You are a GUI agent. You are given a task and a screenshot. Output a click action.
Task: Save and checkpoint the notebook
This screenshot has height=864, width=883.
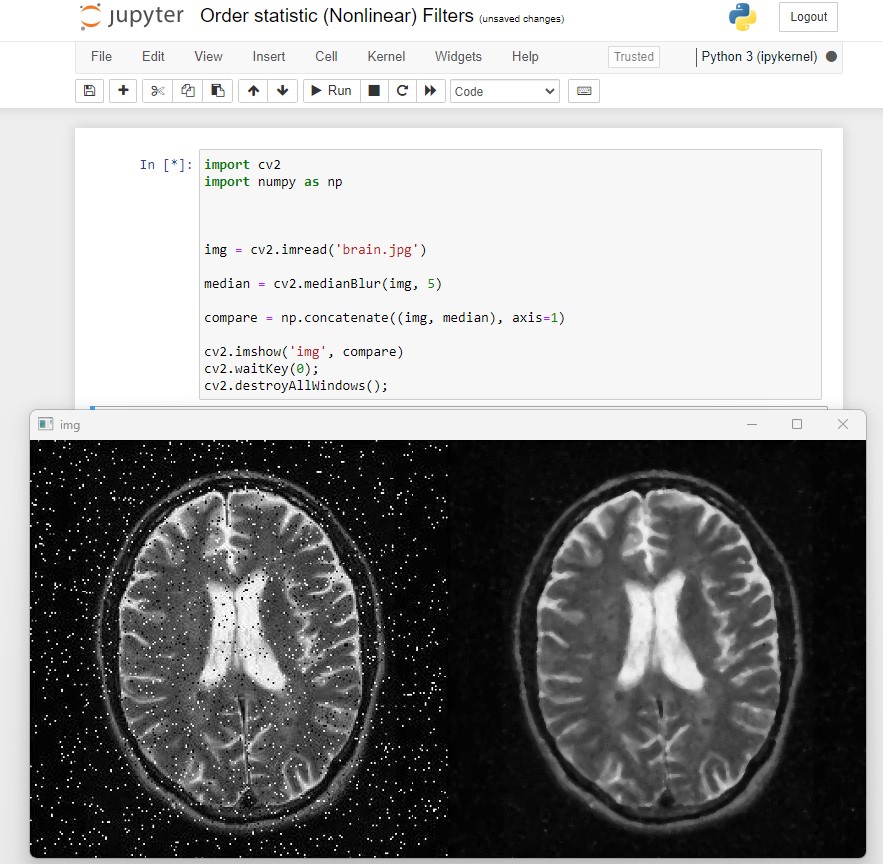pos(90,91)
